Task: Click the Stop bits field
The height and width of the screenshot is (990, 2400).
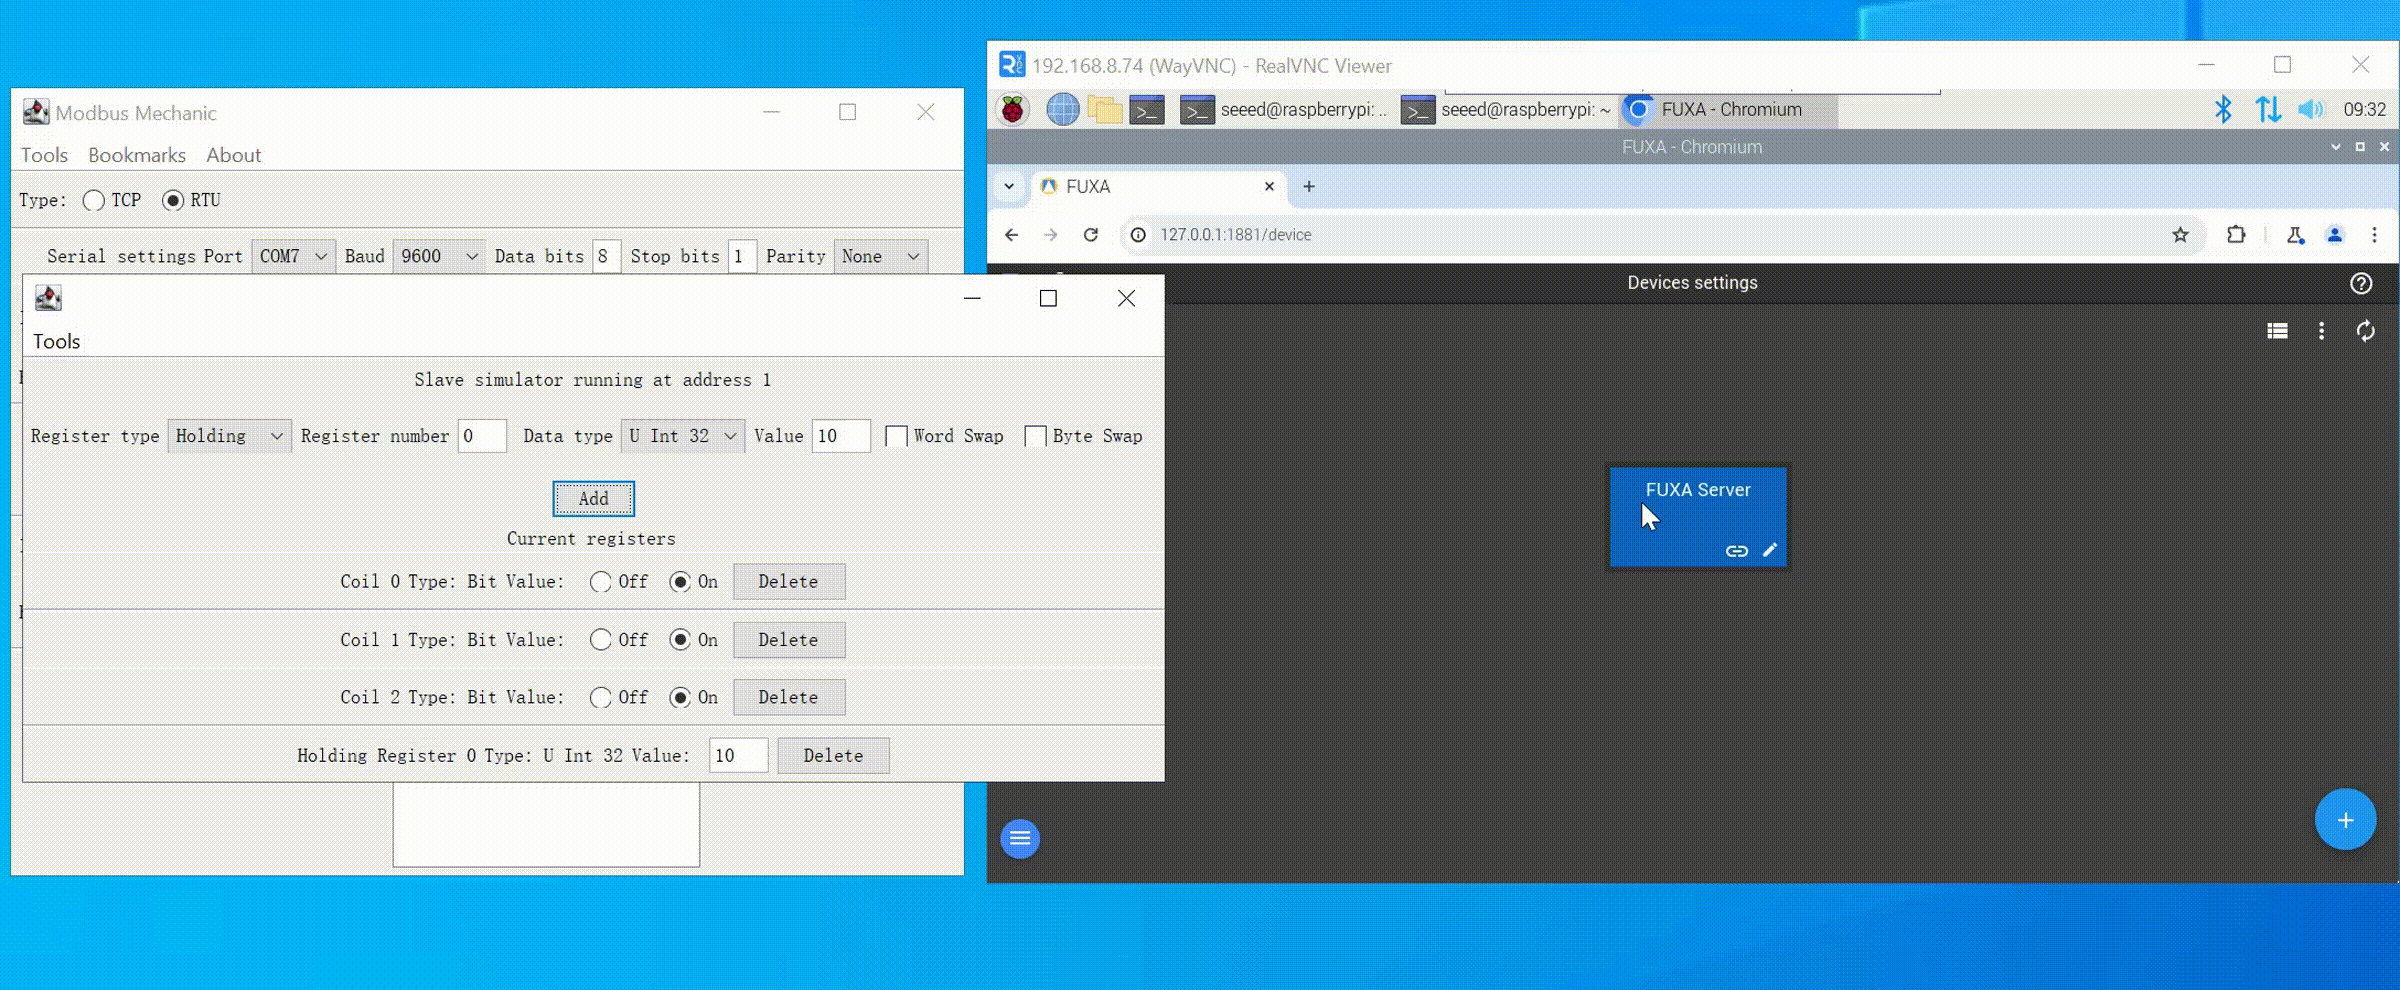Action: click(742, 257)
